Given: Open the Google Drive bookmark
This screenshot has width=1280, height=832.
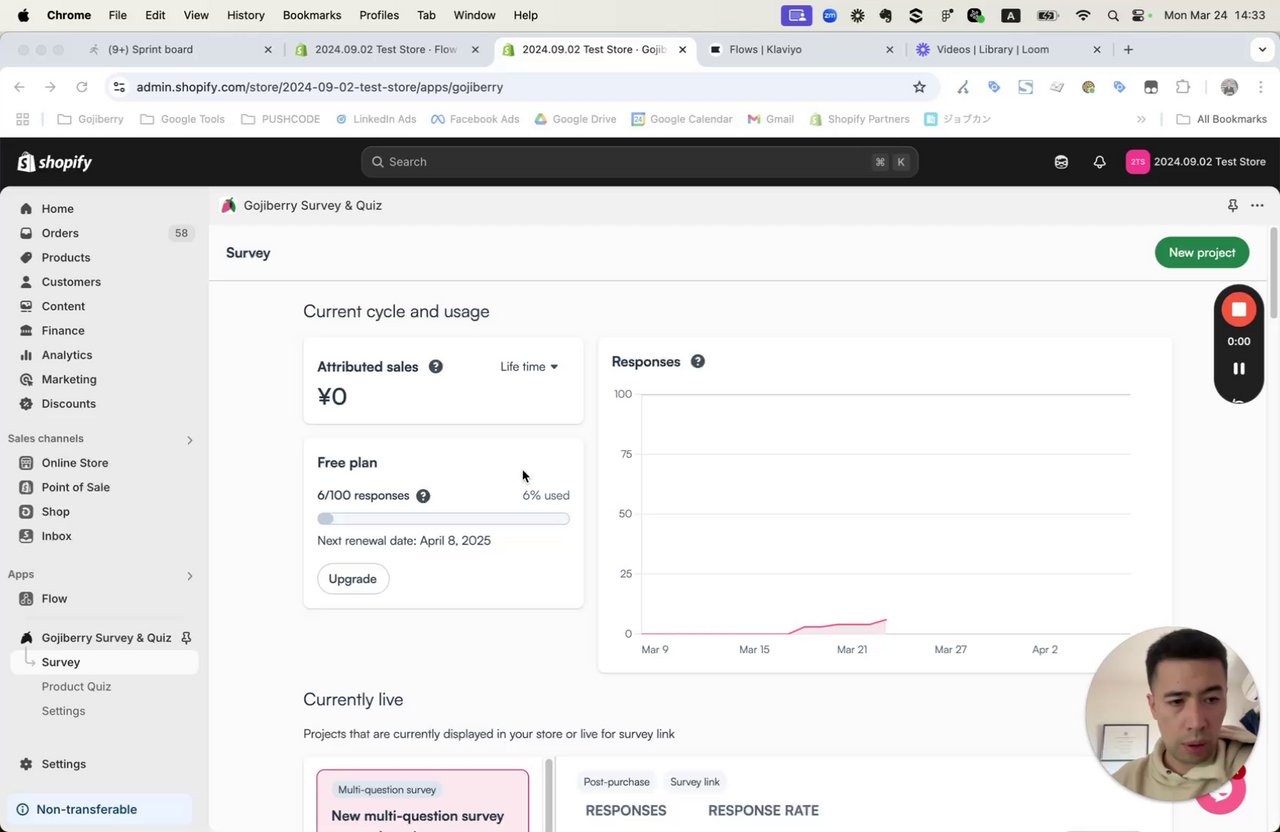Looking at the screenshot, I should click(x=575, y=119).
